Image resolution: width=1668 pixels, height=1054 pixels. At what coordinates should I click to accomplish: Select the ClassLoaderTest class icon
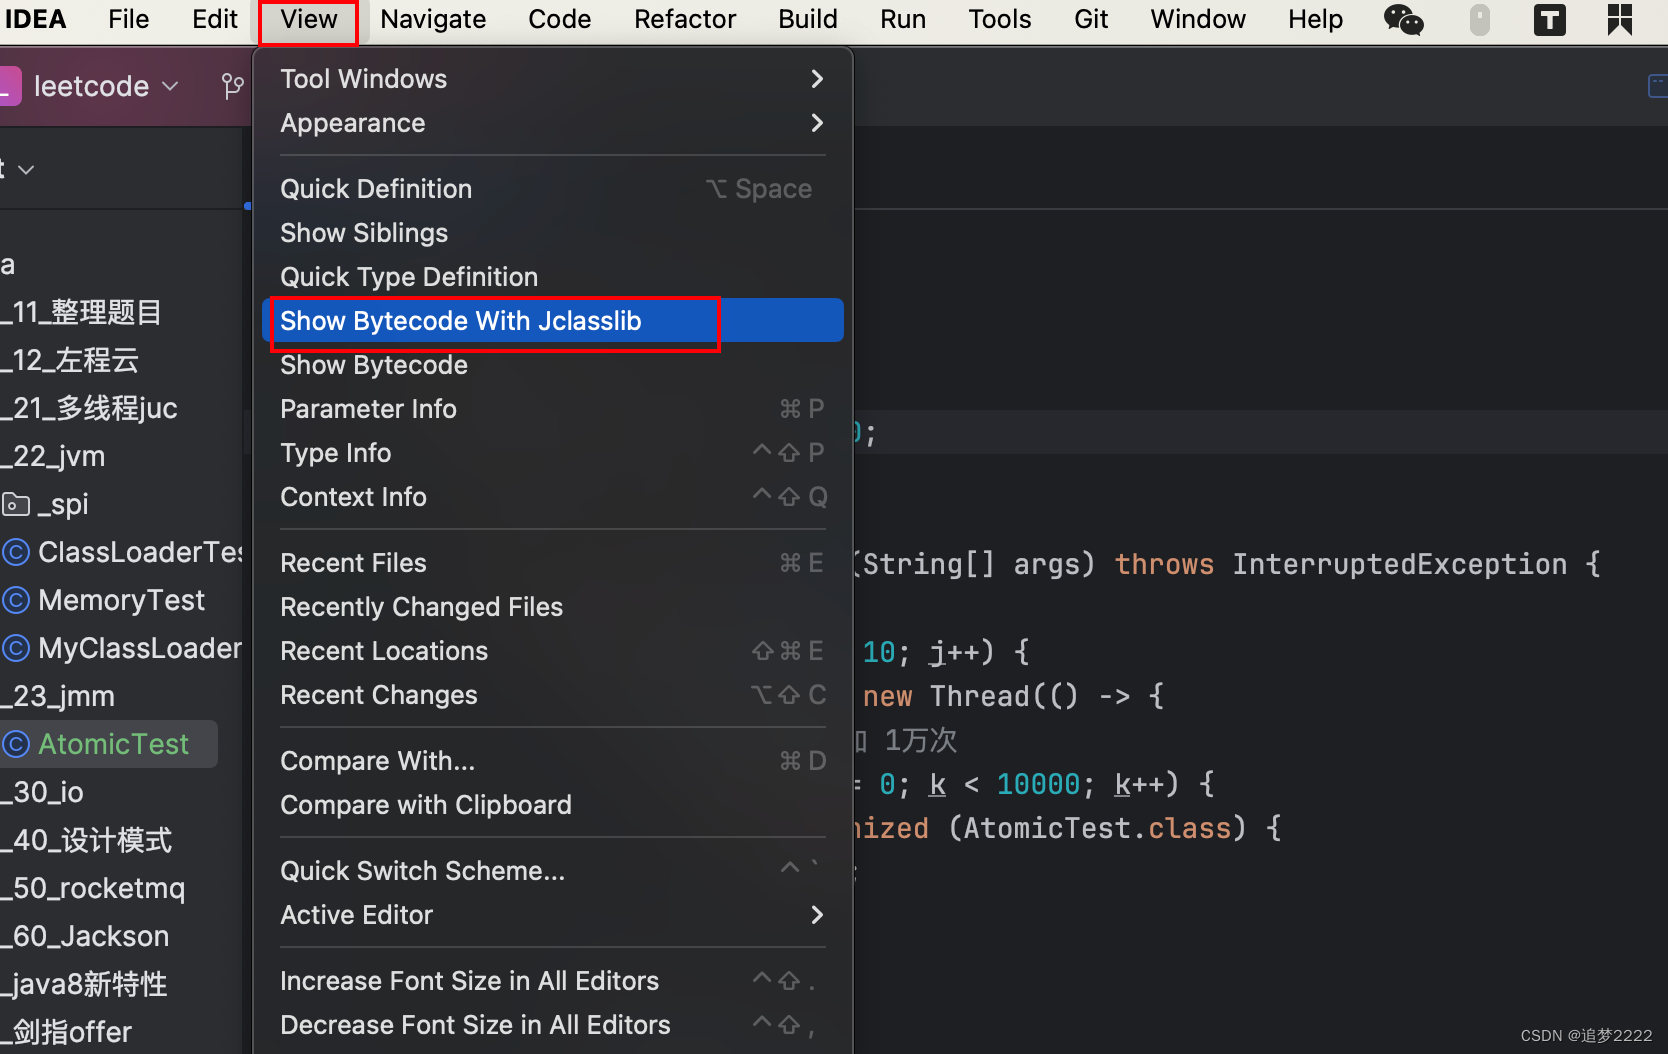15,552
